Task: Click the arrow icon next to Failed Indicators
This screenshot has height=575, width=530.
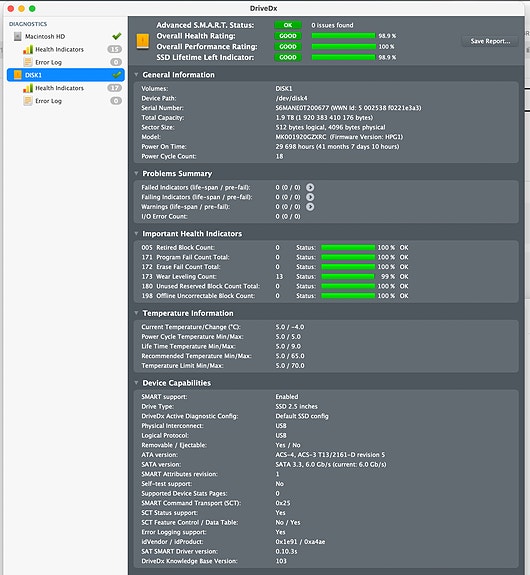Action: 310,187
